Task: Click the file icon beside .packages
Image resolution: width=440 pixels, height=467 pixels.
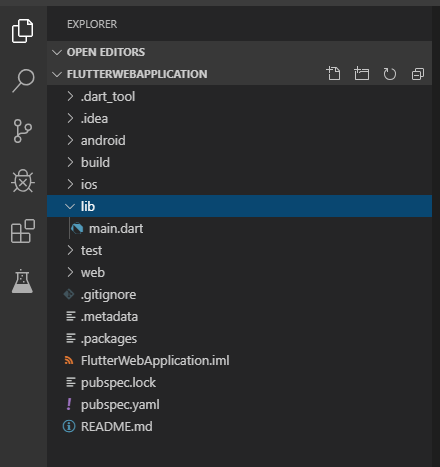Action: 71,338
